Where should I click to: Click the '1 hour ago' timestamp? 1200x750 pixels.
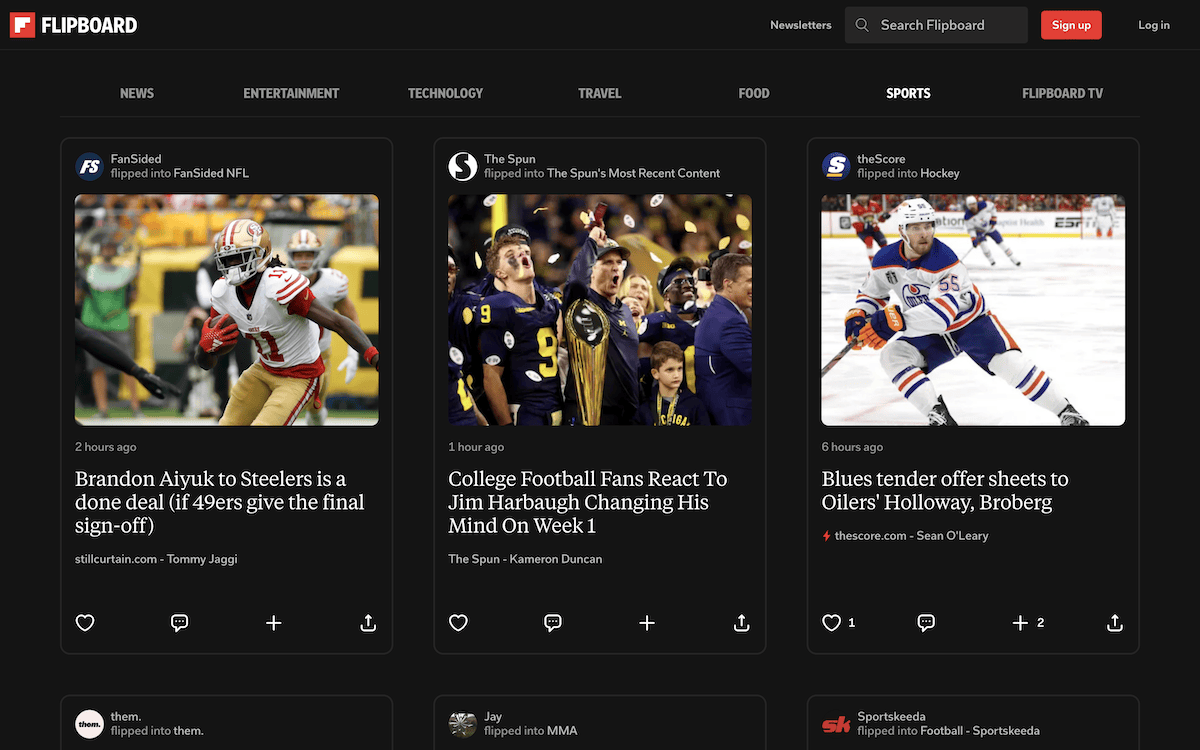476,447
